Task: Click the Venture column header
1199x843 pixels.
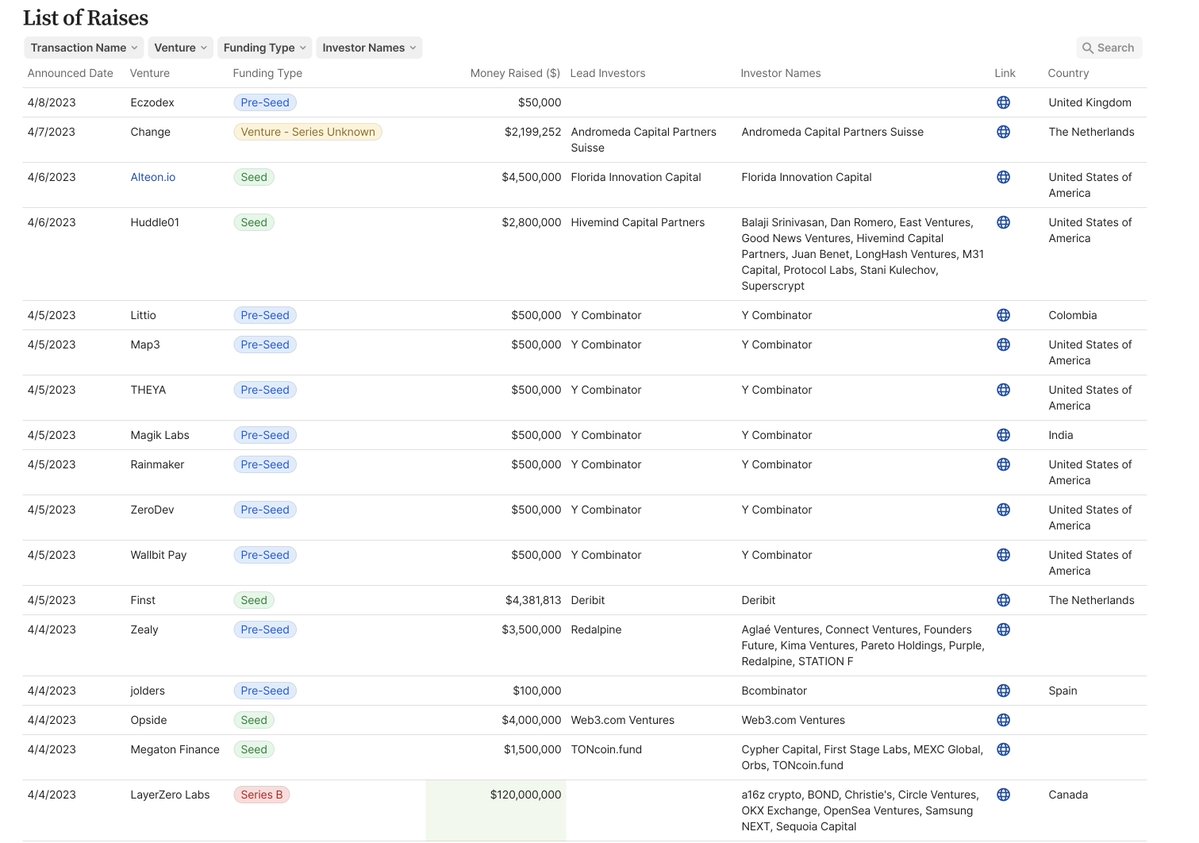Action: pos(150,73)
